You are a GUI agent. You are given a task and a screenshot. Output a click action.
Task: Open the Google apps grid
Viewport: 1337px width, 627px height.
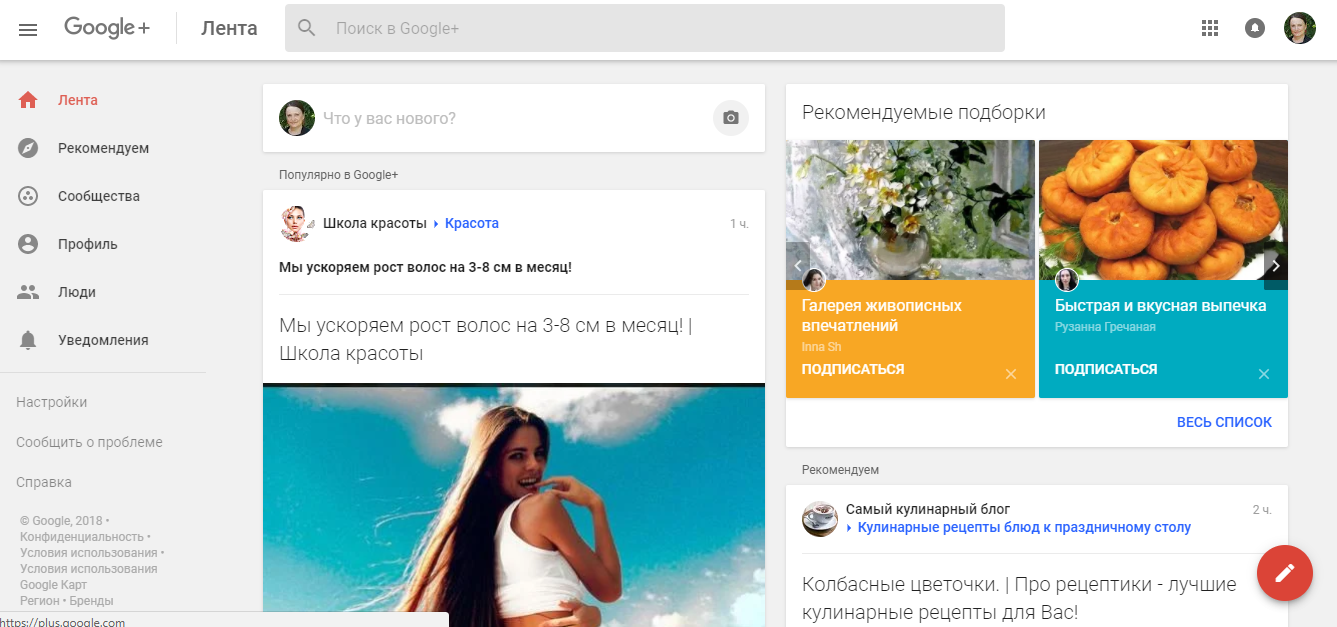[x=1209, y=28]
